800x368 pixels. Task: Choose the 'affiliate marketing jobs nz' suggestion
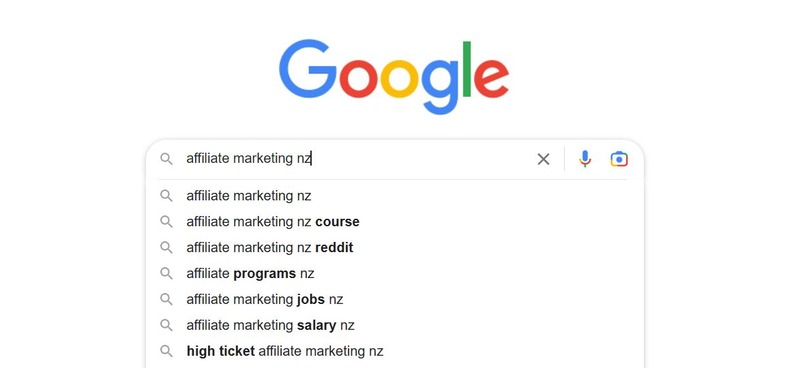(394, 299)
